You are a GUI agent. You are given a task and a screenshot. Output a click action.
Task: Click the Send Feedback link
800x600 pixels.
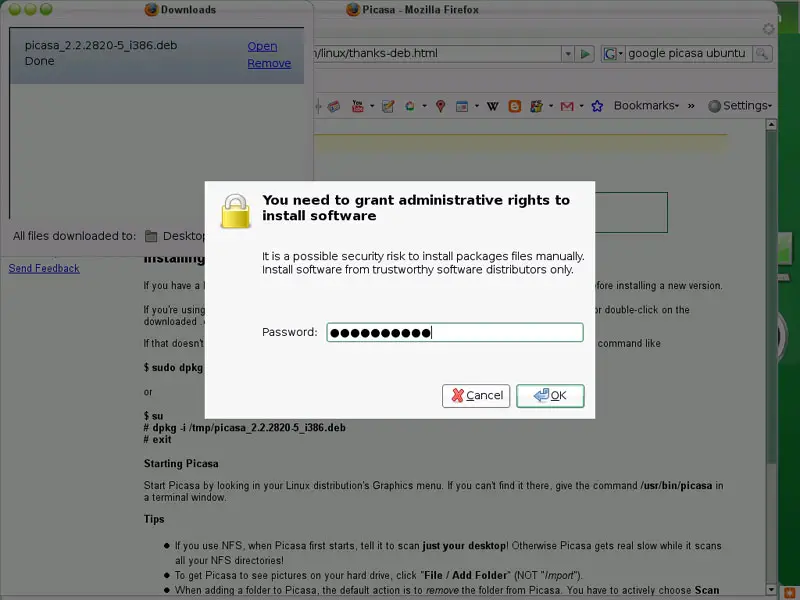pos(44,268)
